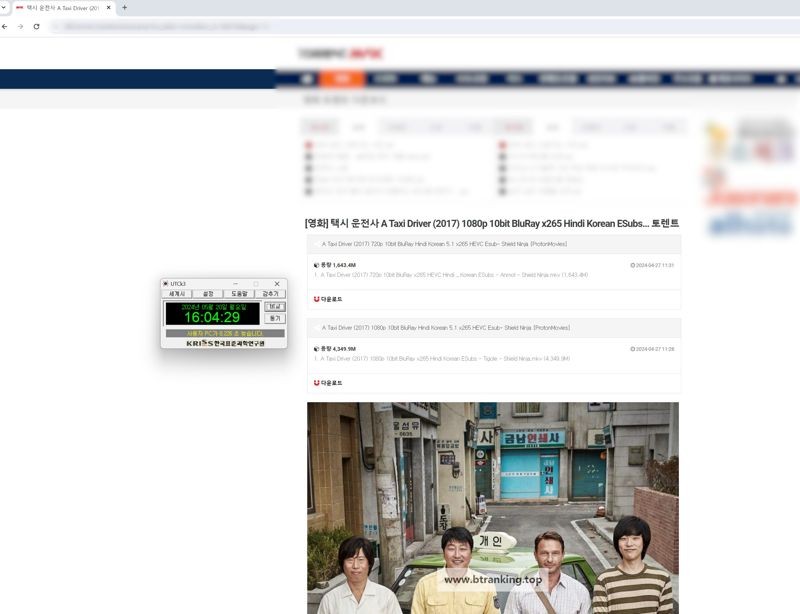Click the post title 택시 운전사 A Taxi Driver
The height and width of the screenshot is (614, 800).
[x=491, y=224]
